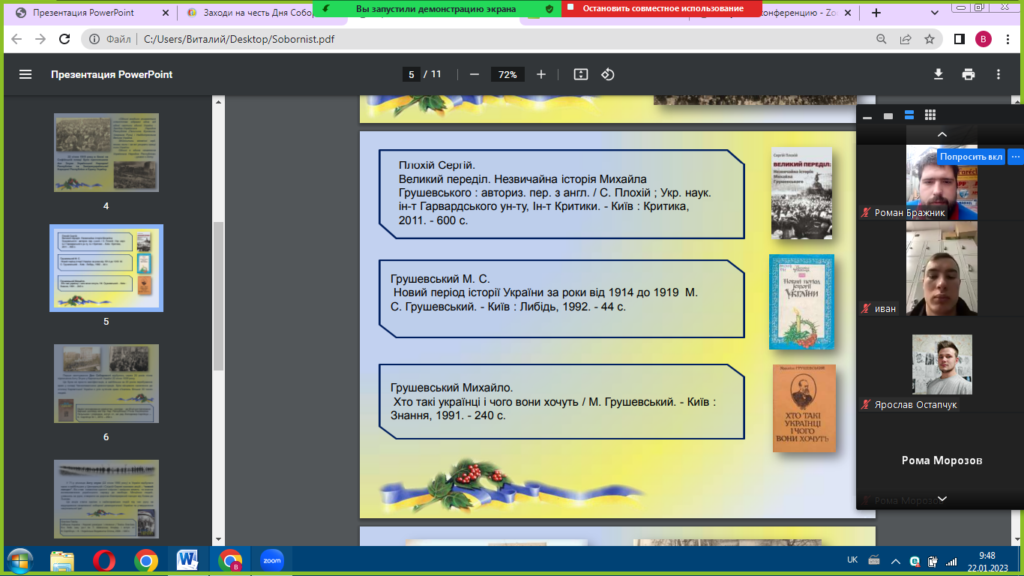Open the Заходи на честь Дня Соборності tab
Image resolution: width=1024 pixels, height=576 pixels.
pyautogui.click(x=250, y=13)
